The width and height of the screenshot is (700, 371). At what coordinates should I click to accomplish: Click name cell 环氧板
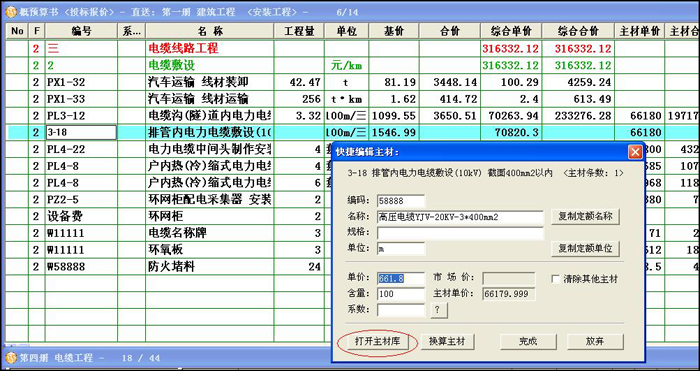[210, 250]
